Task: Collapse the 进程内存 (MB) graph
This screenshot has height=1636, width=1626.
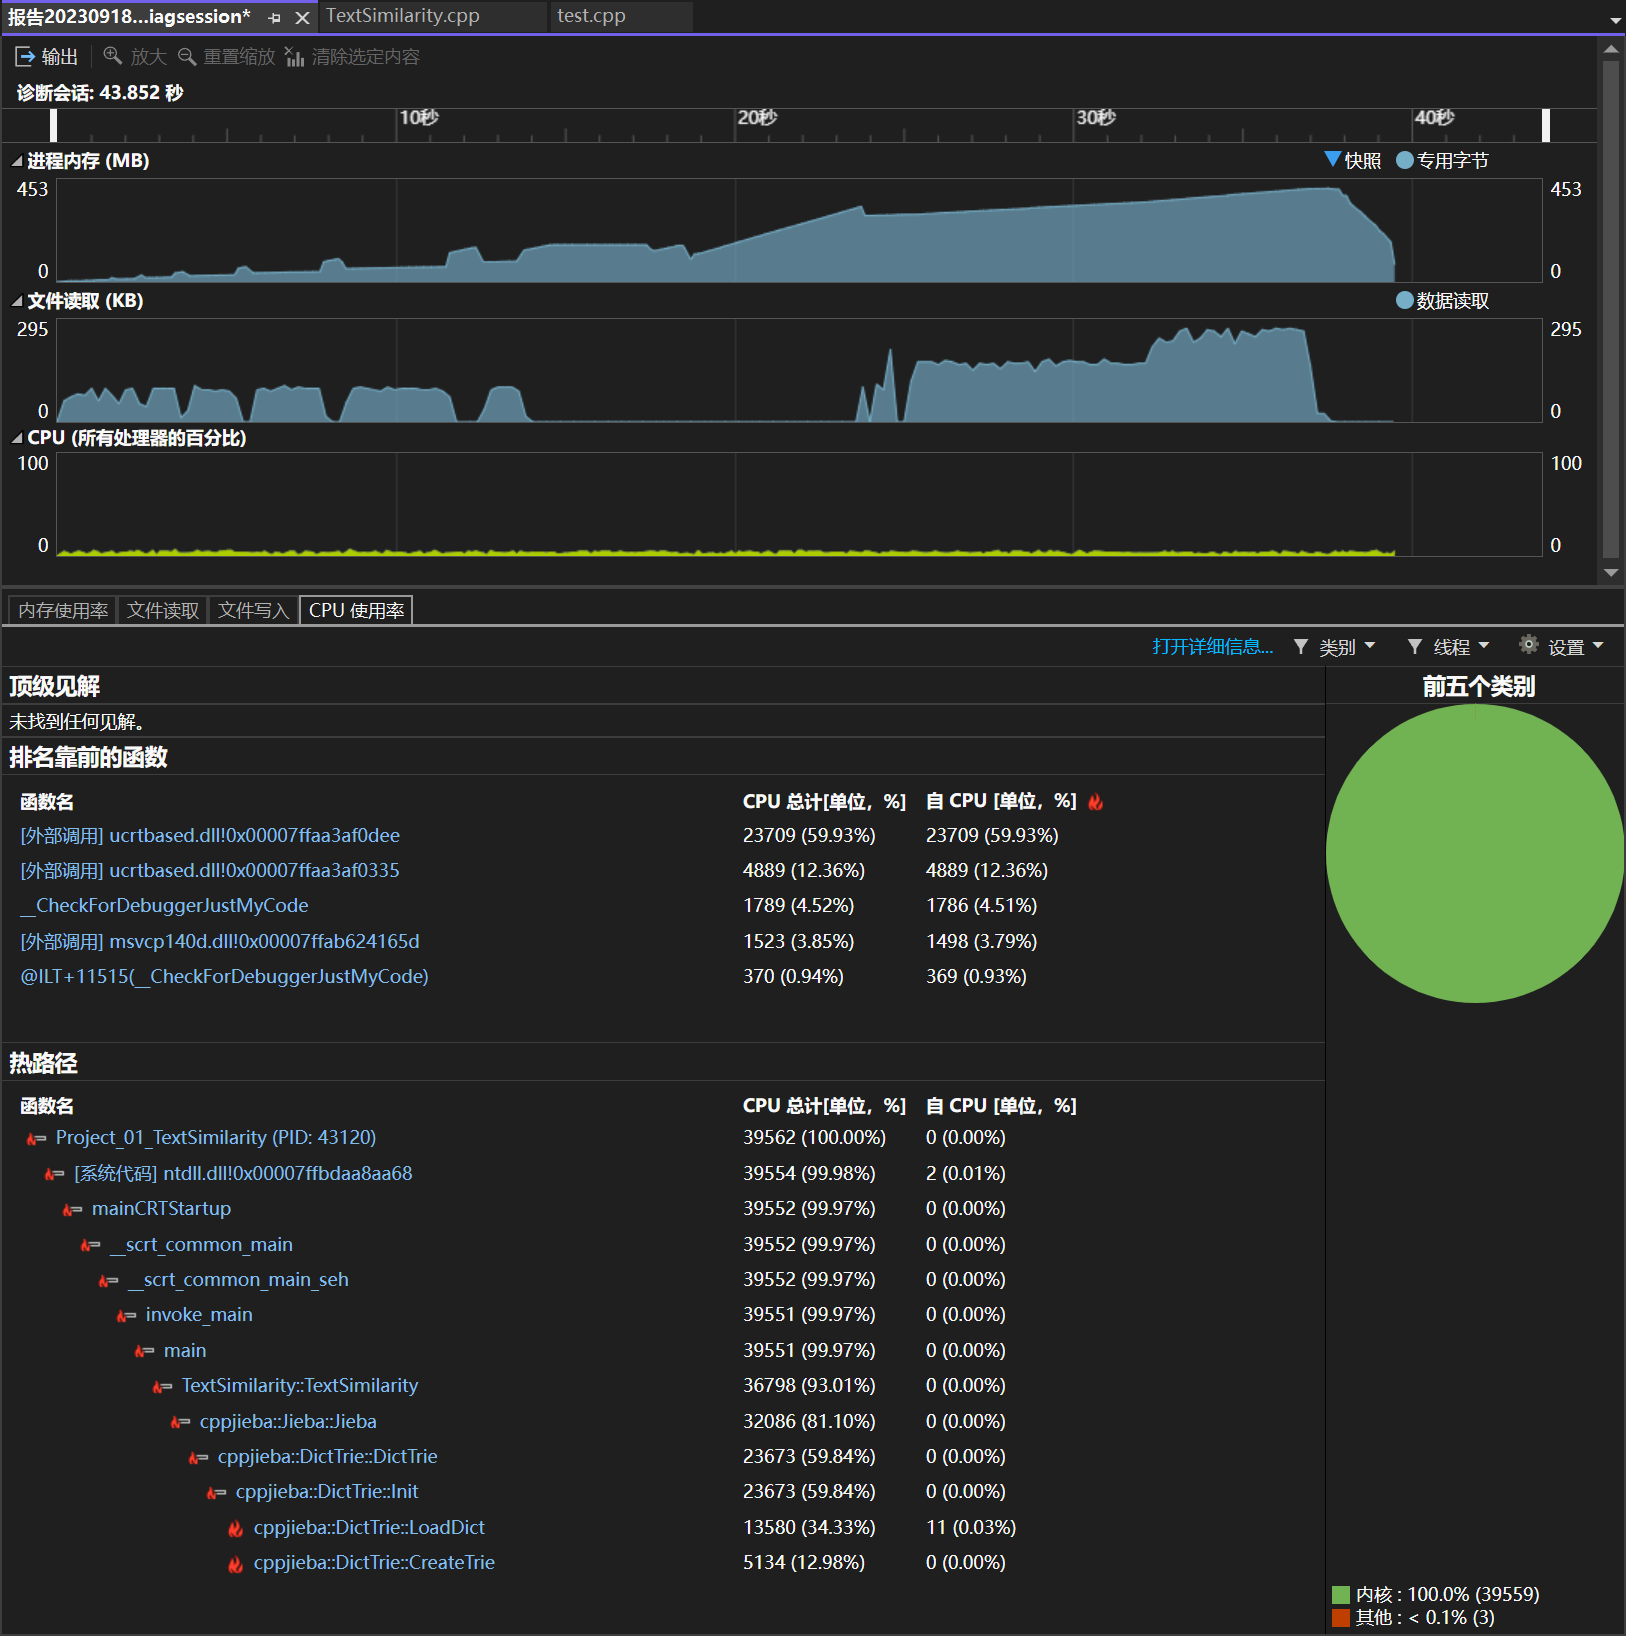Action: (x=17, y=161)
